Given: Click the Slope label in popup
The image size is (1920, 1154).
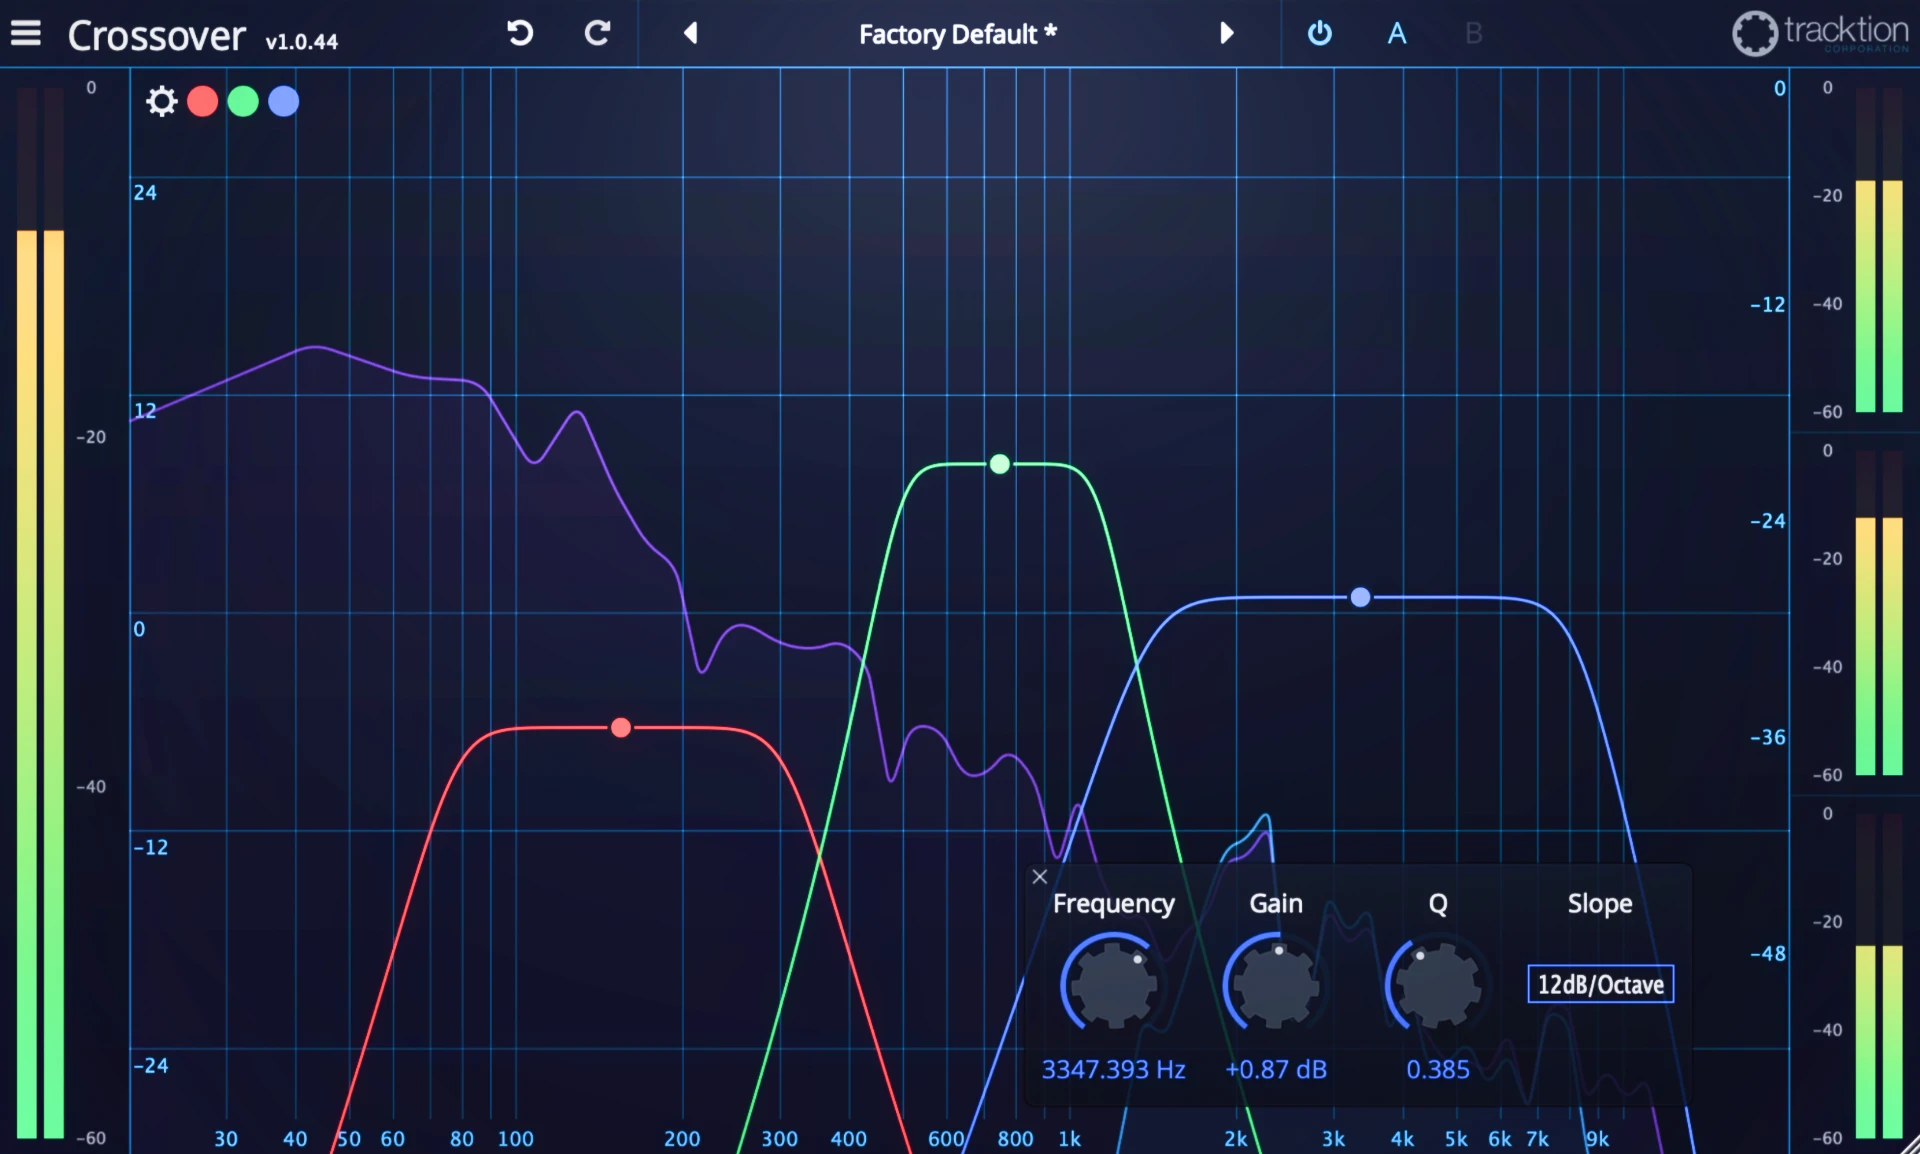Looking at the screenshot, I should (x=1600, y=903).
